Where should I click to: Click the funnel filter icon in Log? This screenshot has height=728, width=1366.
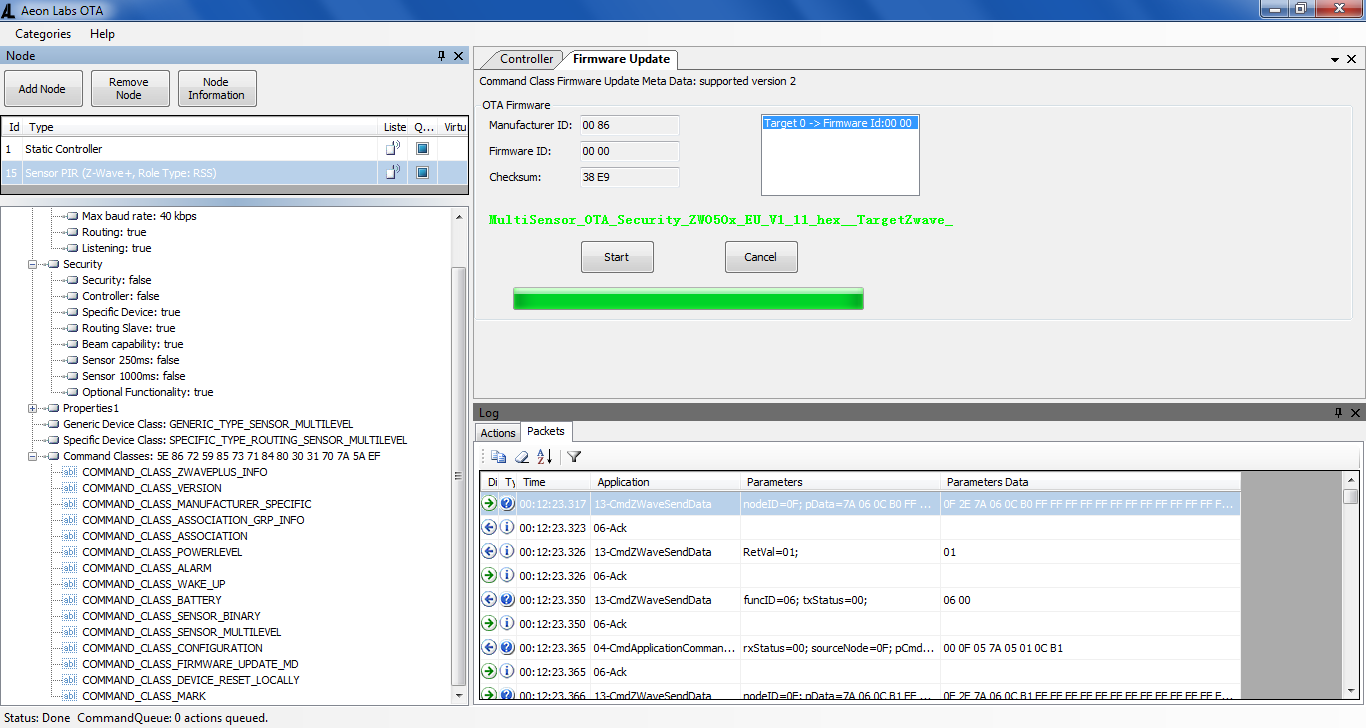pos(574,457)
